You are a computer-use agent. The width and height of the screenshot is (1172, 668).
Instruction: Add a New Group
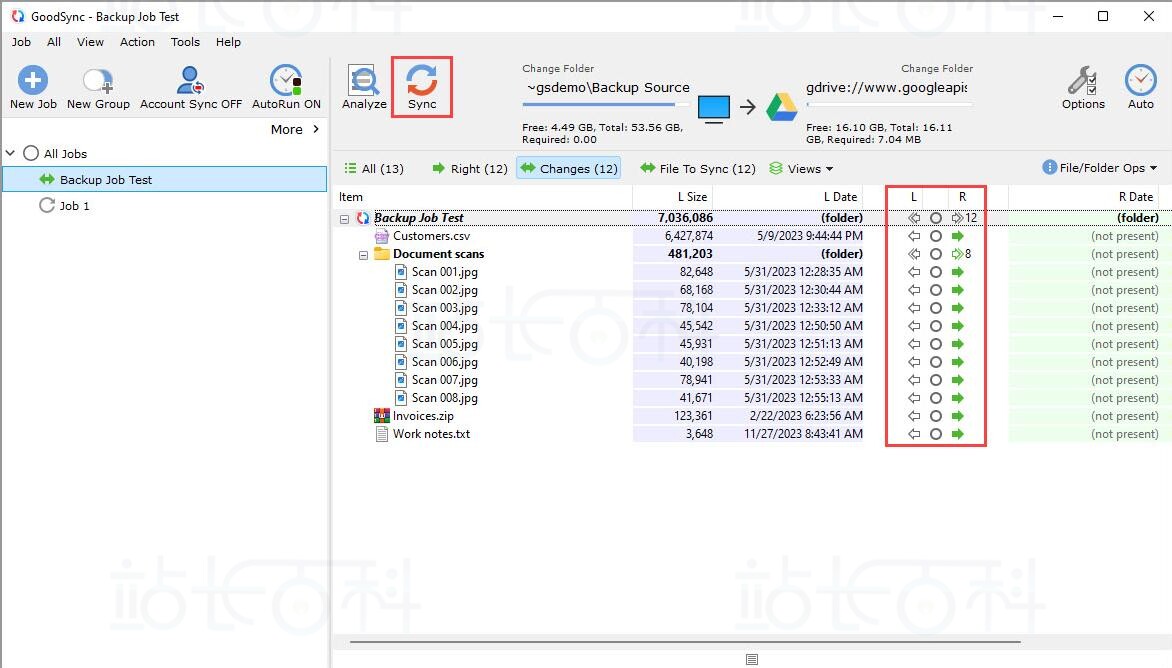(98, 88)
